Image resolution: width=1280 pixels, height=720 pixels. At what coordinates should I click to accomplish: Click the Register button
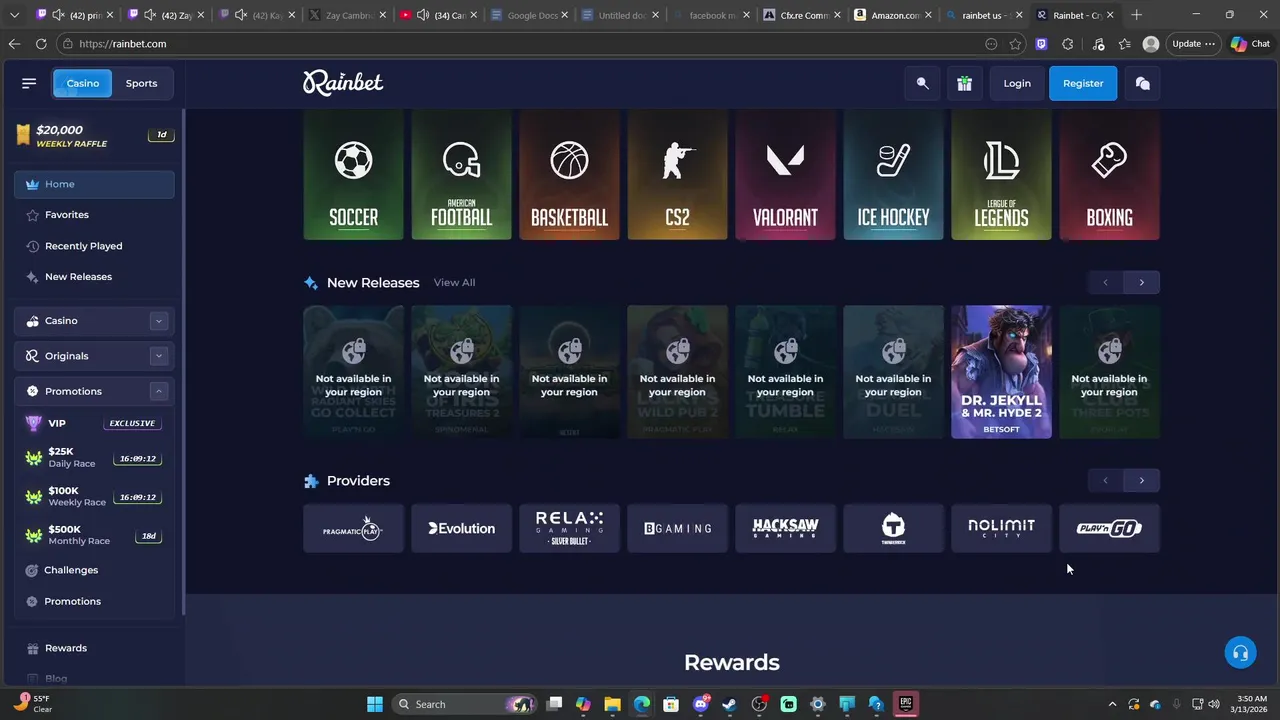pyautogui.click(x=1083, y=83)
